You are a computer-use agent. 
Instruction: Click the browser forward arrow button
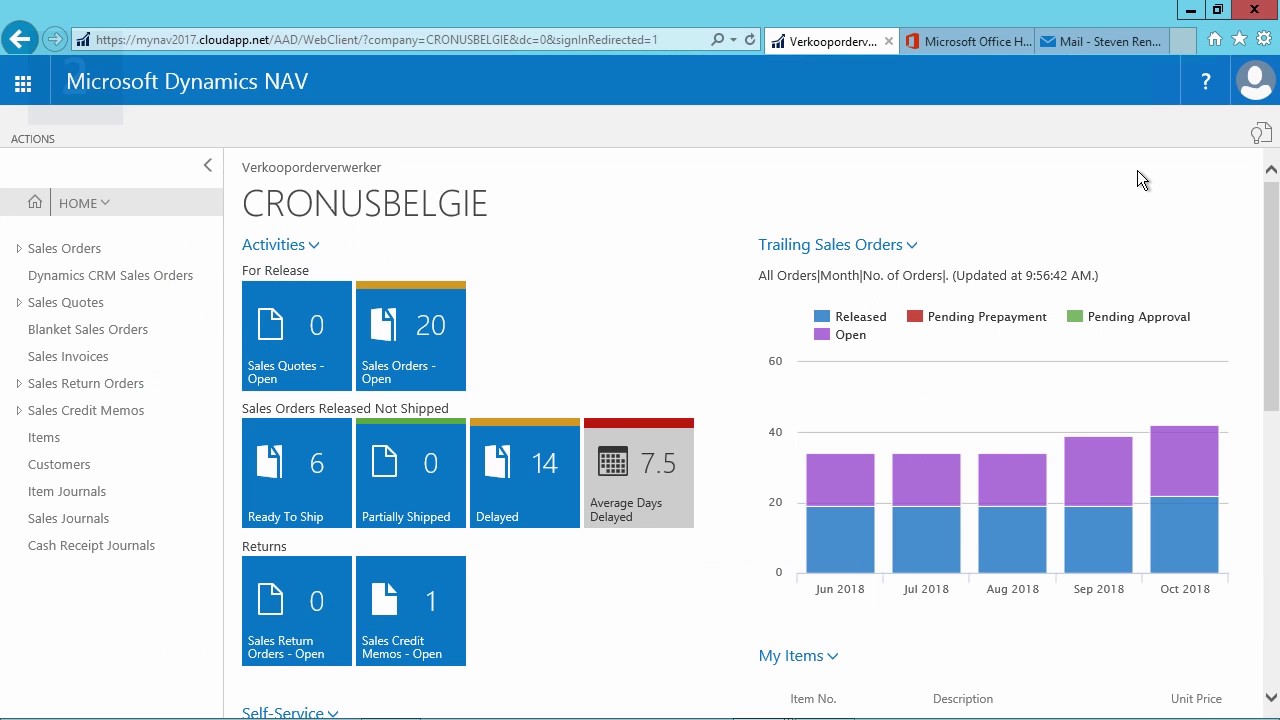pyautogui.click(x=55, y=40)
